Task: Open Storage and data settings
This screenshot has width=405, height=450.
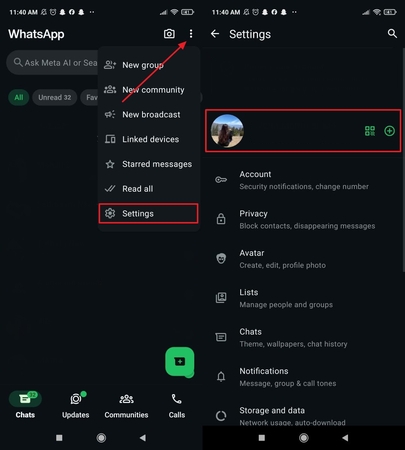Action: [x=303, y=416]
